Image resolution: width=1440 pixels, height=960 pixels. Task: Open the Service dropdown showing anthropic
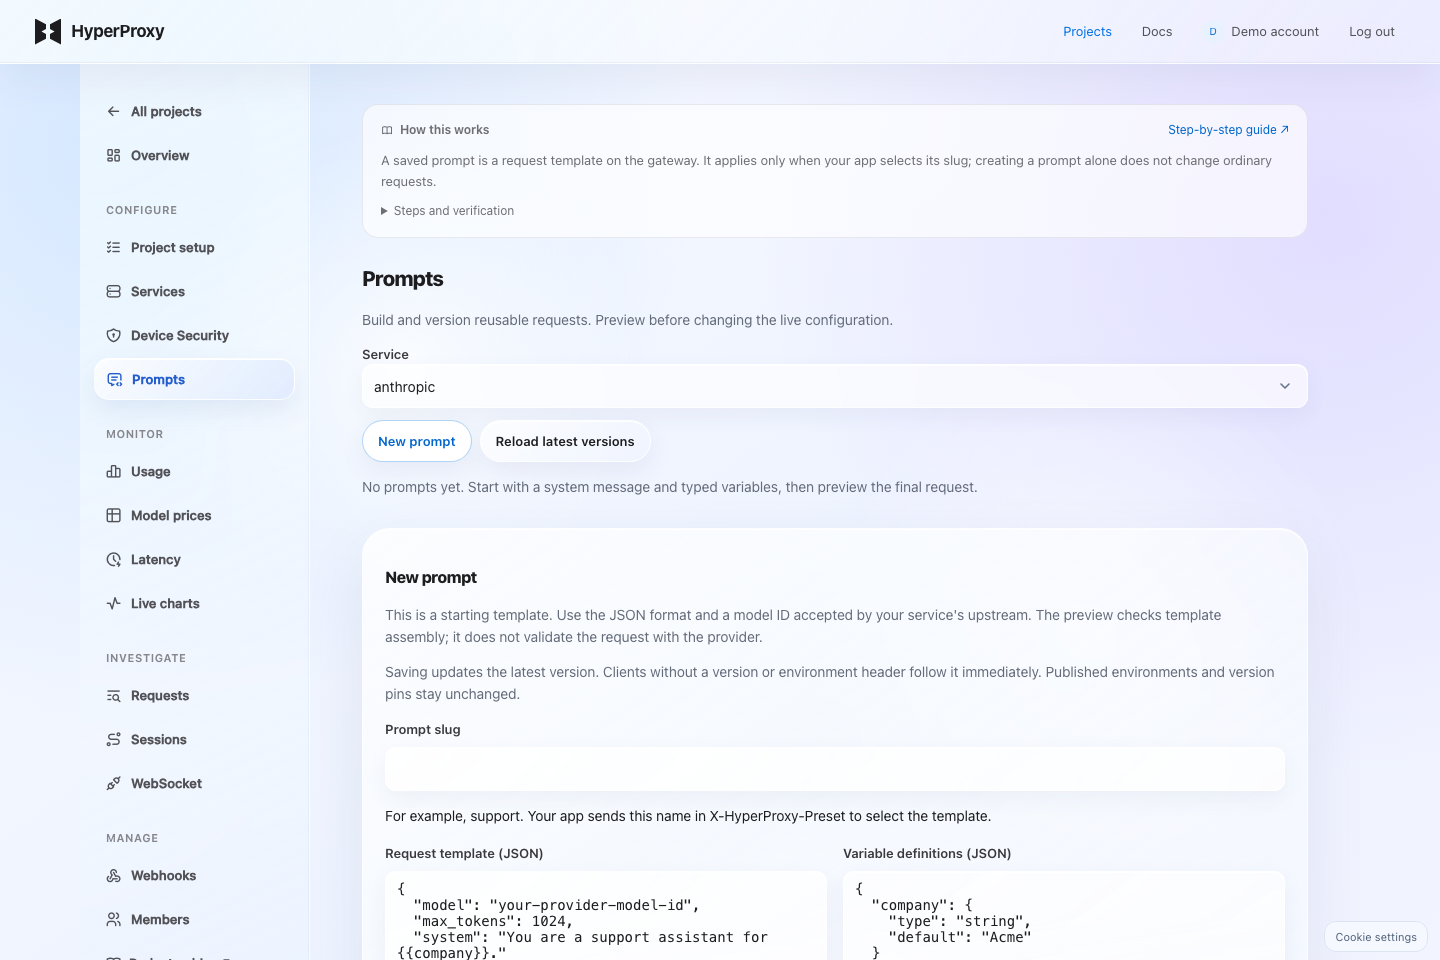click(x=834, y=386)
